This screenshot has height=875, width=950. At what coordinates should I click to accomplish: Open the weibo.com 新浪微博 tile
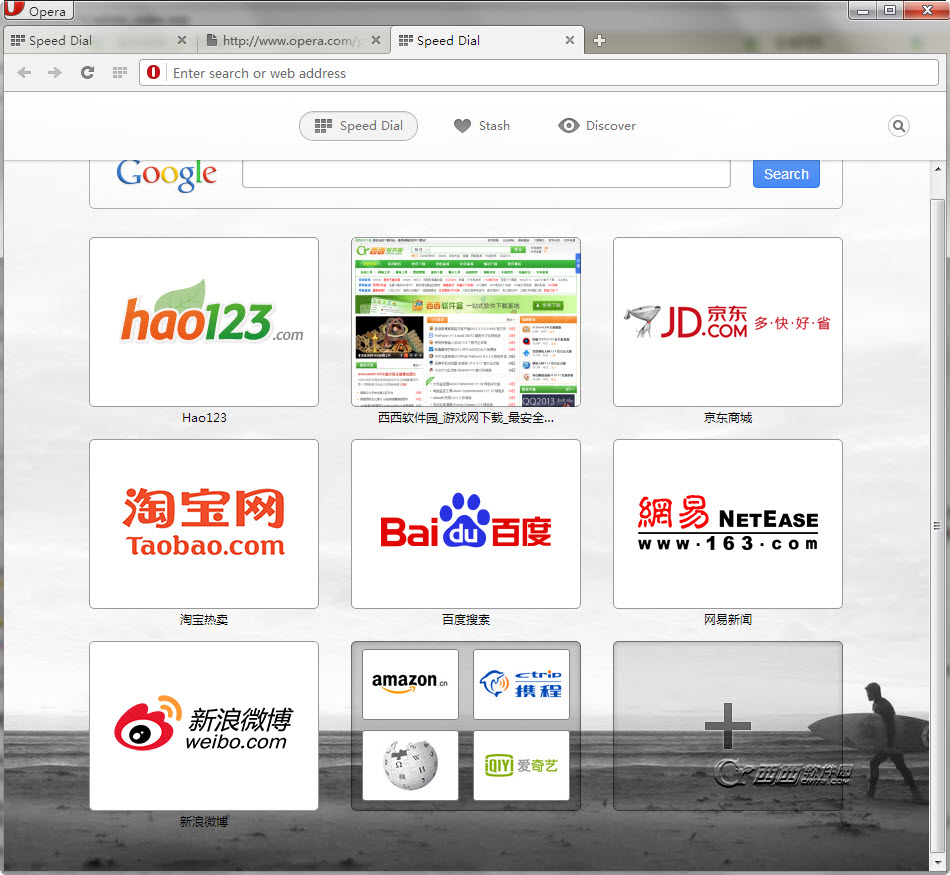204,726
